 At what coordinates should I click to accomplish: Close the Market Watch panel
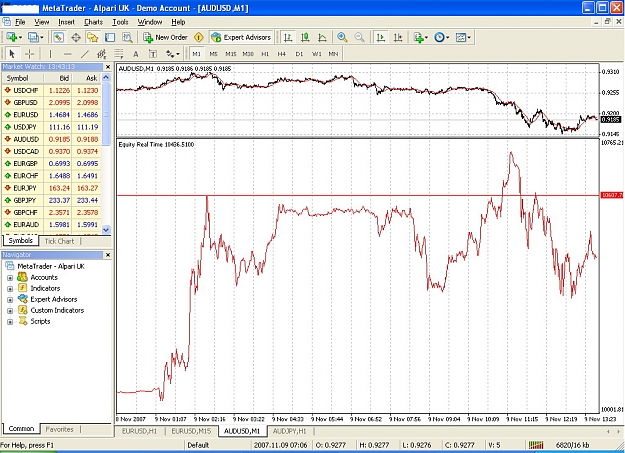pyautogui.click(x=108, y=67)
